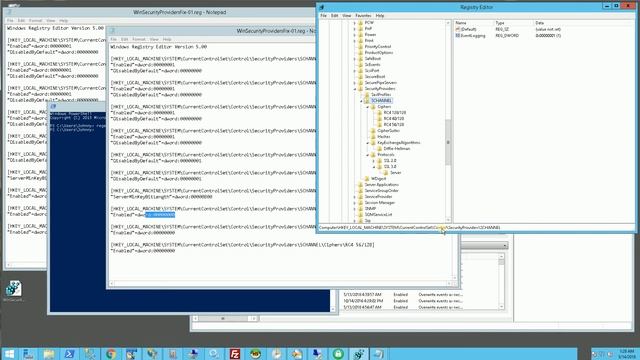Click the system tray clock
The height and width of the screenshot is (360, 640).
626,354
